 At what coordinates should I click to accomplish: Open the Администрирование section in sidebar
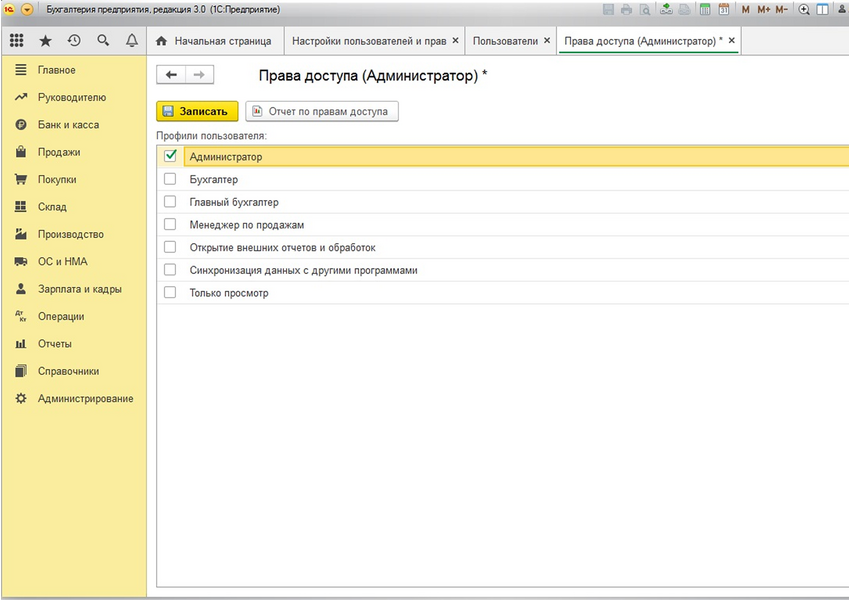point(85,398)
